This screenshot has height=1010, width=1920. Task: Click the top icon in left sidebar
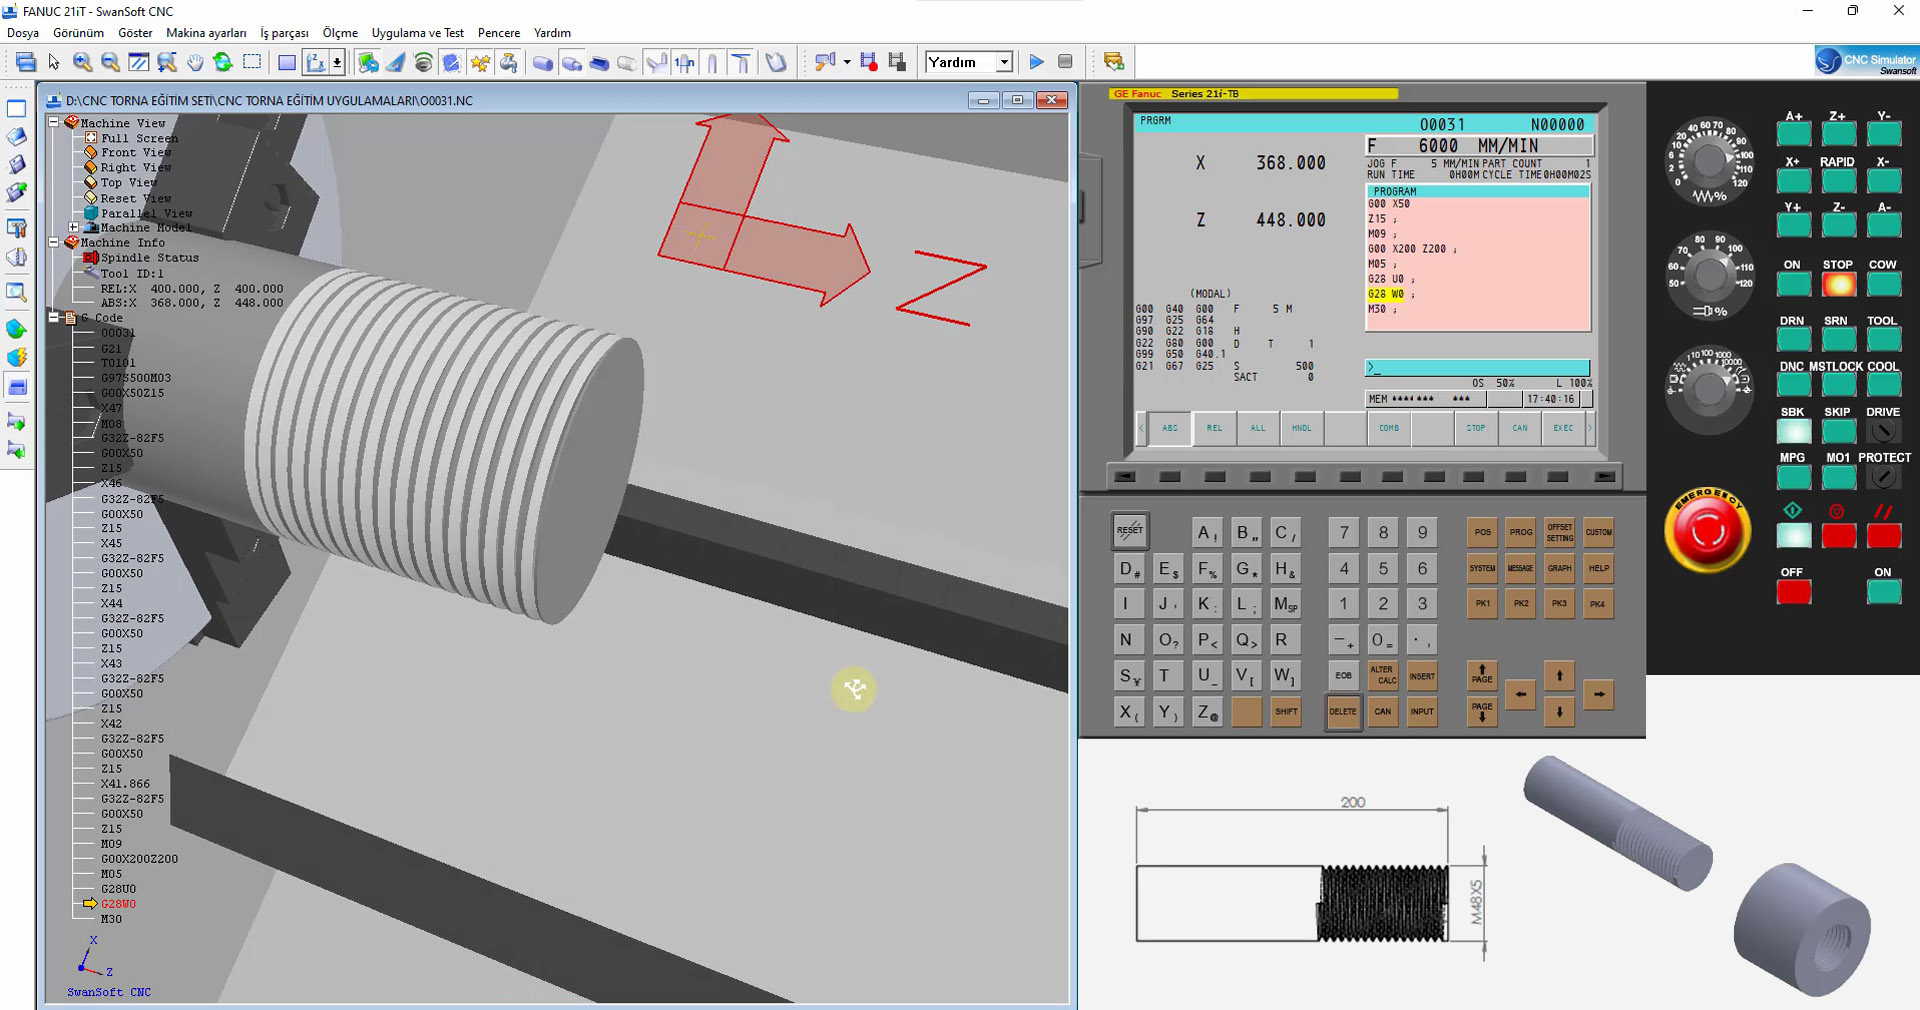(17, 108)
